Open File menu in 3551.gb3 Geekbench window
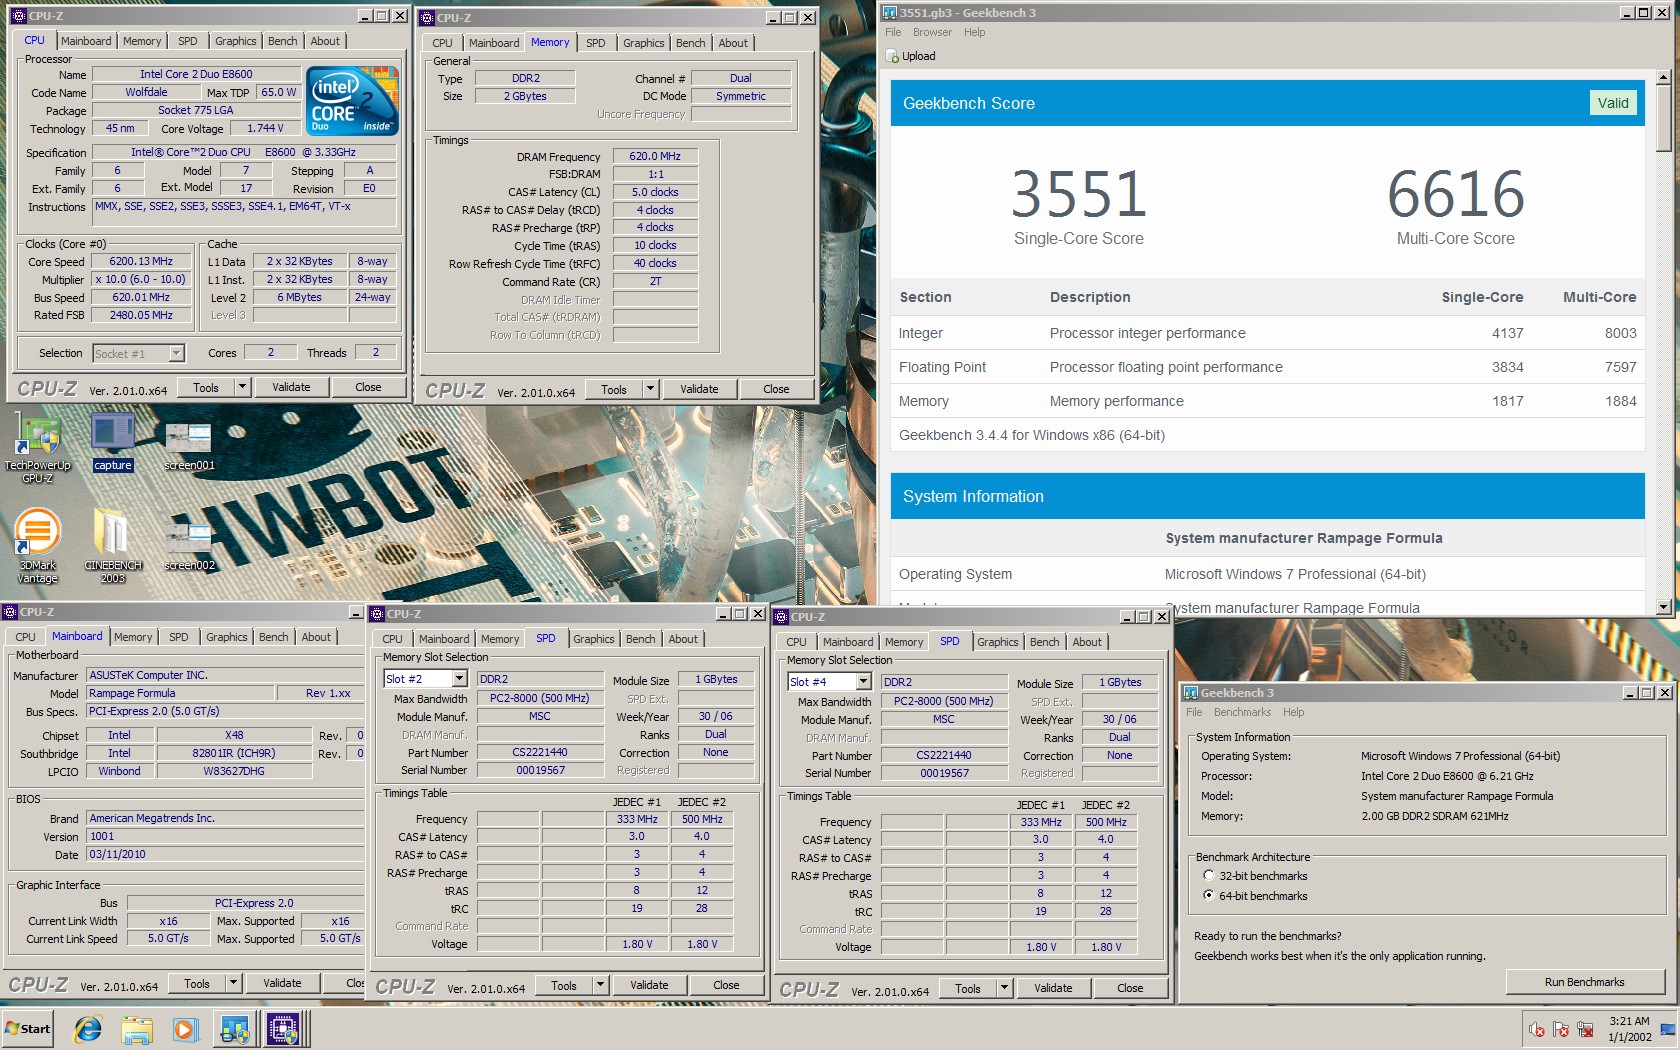The height and width of the screenshot is (1050, 1680). (x=893, y=32)
